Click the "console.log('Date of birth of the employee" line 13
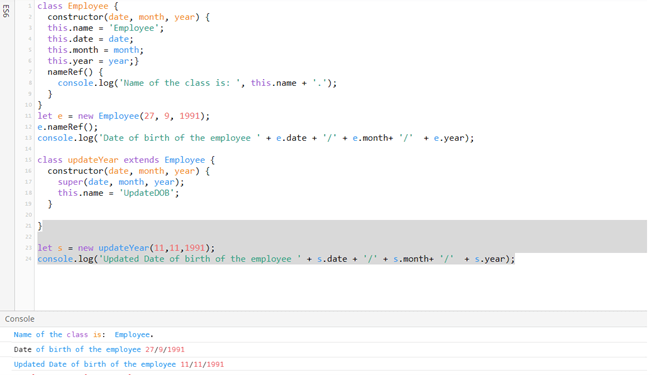The image size is (652, 375). click(x=256, y=138)
